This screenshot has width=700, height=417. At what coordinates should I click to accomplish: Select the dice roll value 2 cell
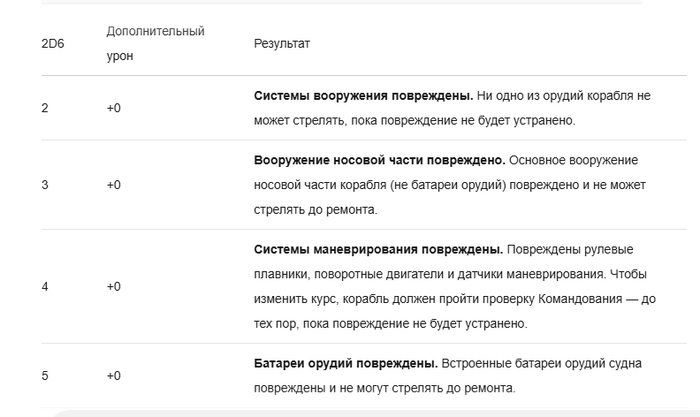[45, 108]
